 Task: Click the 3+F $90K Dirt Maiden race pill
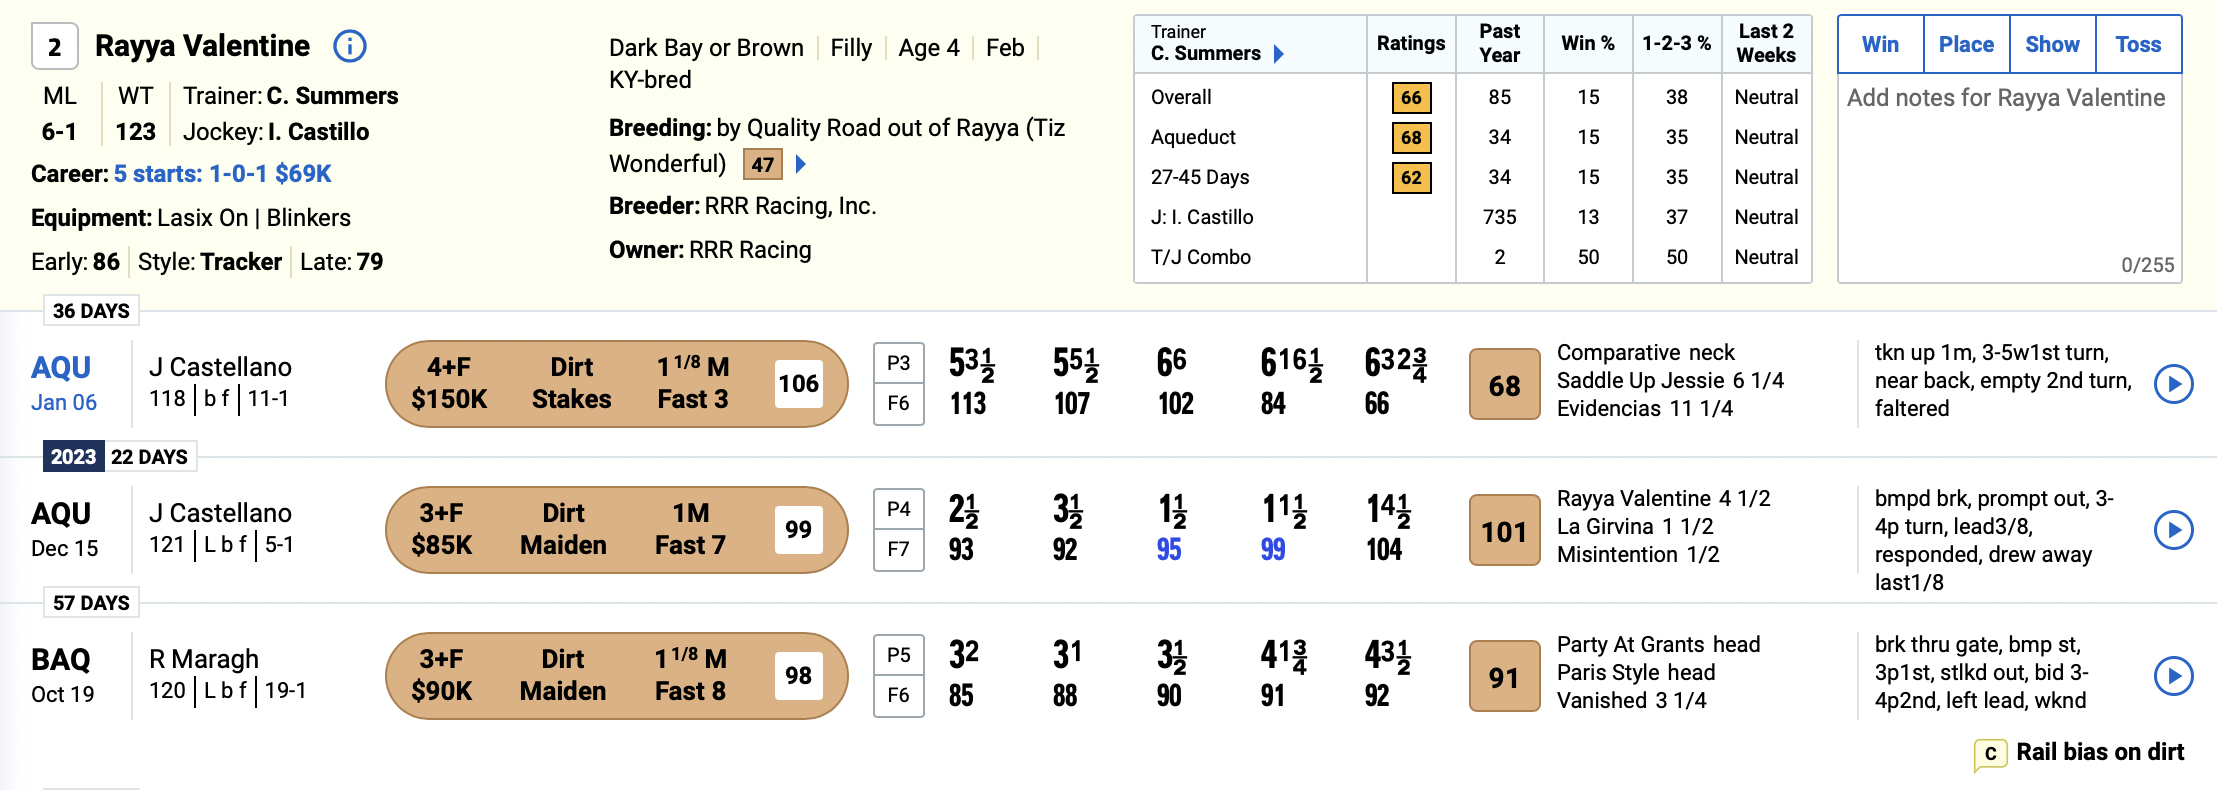point(617,676)
